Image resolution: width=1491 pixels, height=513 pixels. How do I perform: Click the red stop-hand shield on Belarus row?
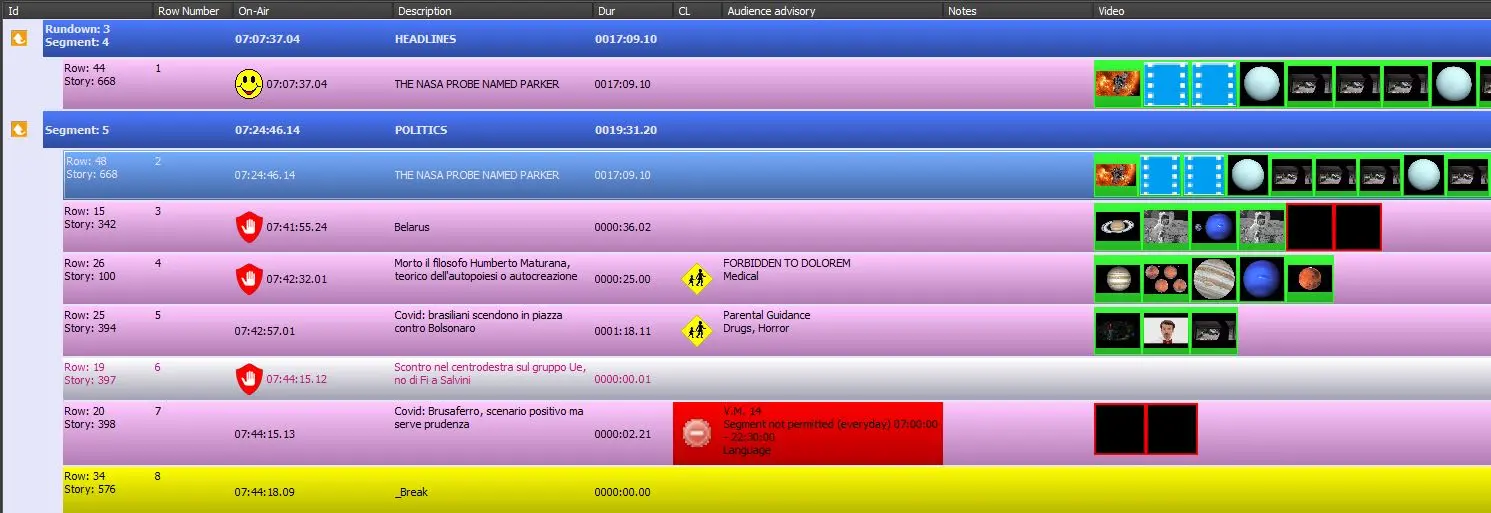[249, 227]
